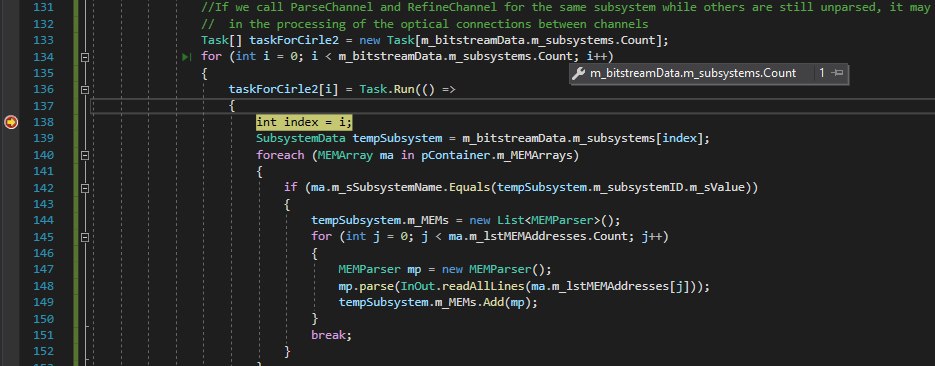Click 'Equals' method call on line 142
Viewport: 935px width, 366px height.
click(x=469, y=188)
